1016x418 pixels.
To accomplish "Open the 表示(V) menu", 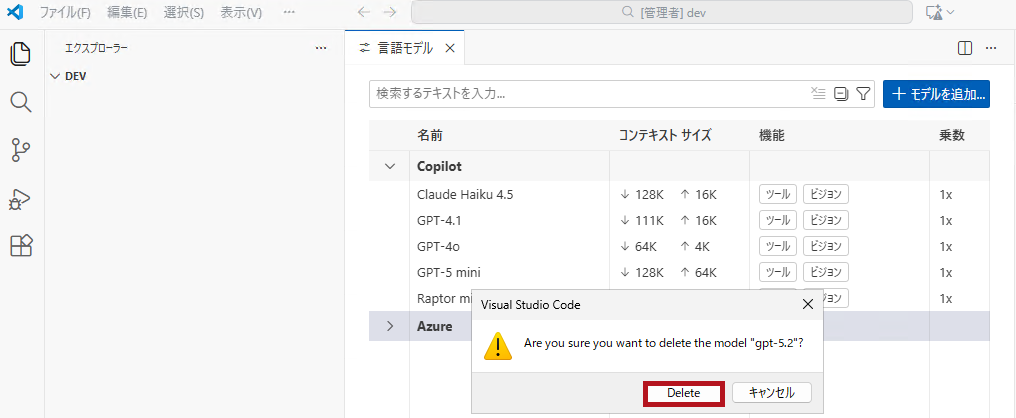I will coord(241,12).
